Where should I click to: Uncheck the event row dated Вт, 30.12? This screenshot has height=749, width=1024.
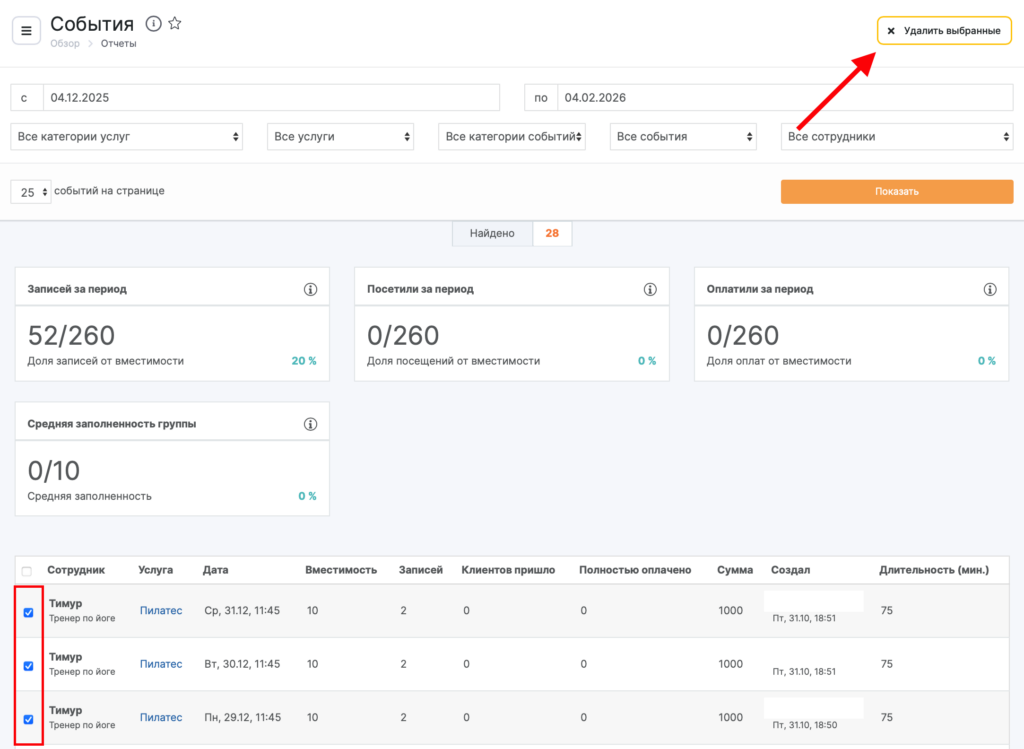tap(28, 665)
